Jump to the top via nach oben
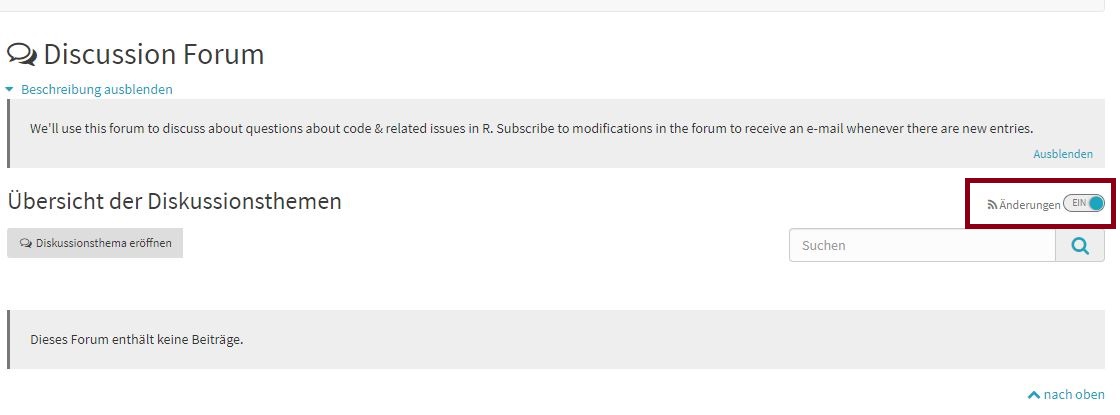Image resolution: width=1120 pixels, height=415 pixels. 1074,395
